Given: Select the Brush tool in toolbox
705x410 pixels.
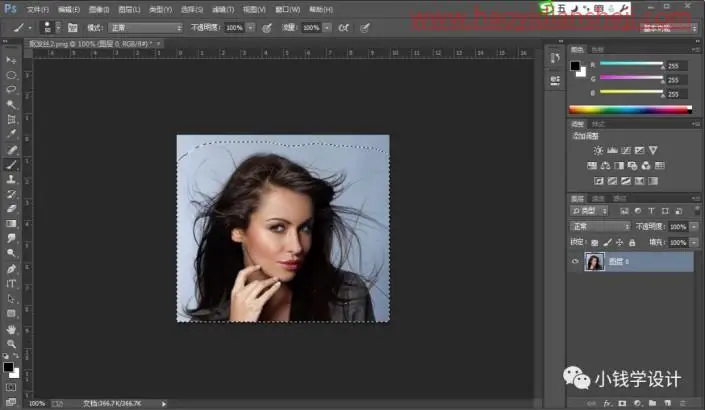Looking at the screenshot, I should 11,165.
